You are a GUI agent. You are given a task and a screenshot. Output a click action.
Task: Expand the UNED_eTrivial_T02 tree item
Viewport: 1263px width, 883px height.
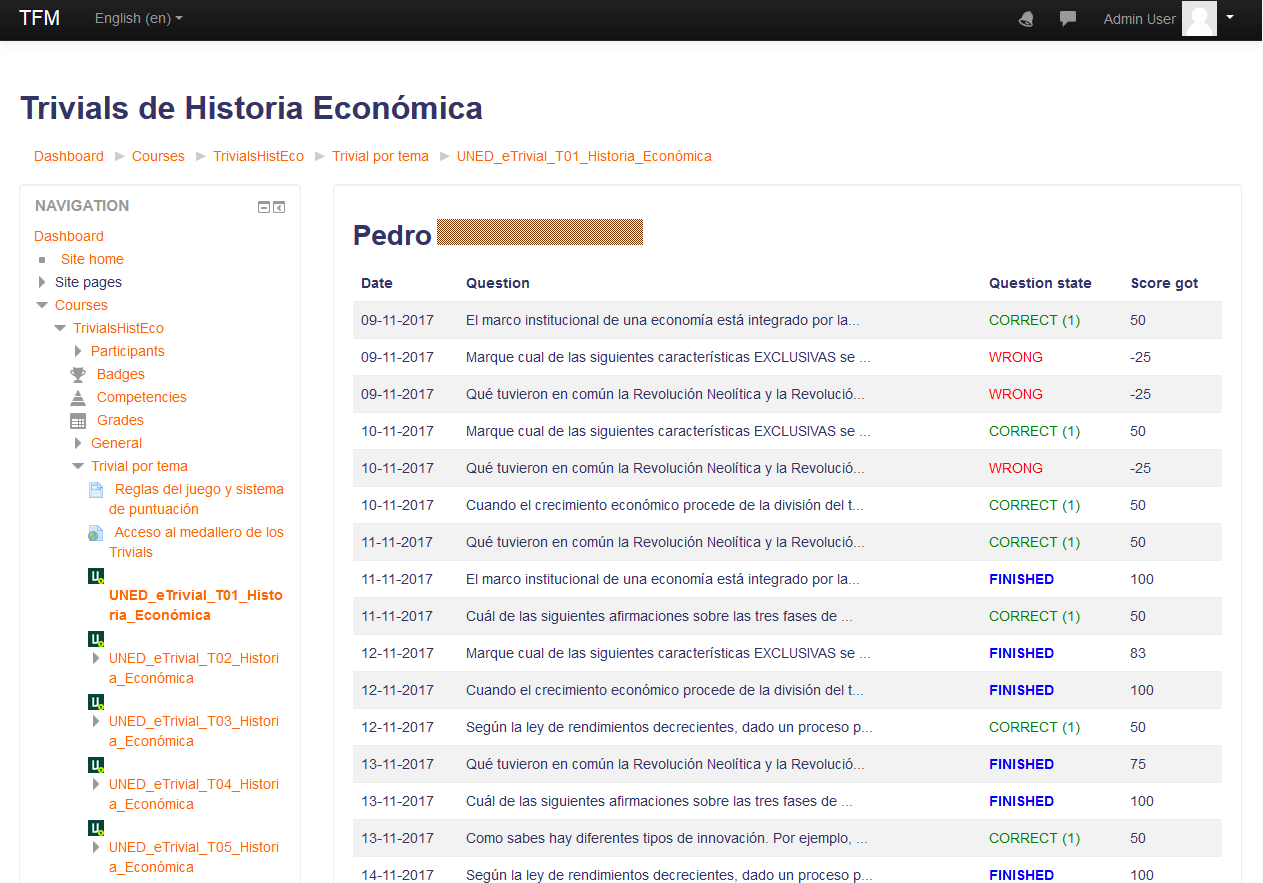pos(96,659)
